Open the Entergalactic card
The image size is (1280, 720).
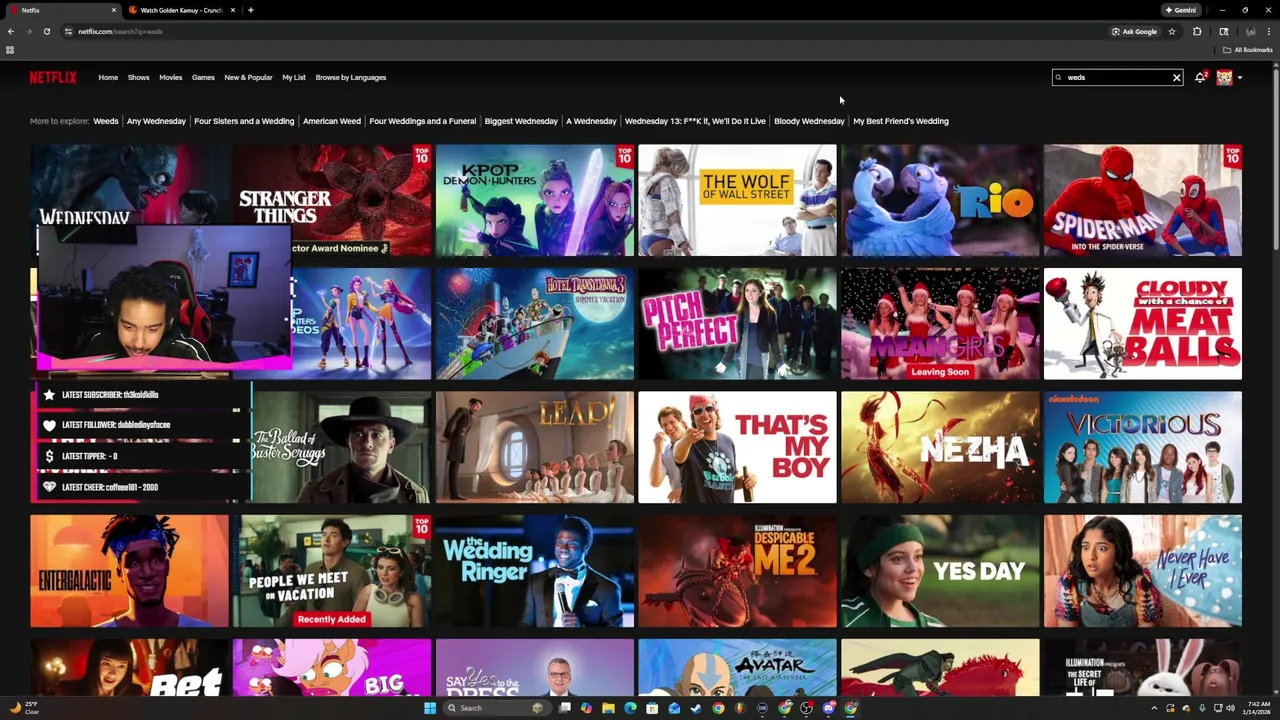point(129,571)
